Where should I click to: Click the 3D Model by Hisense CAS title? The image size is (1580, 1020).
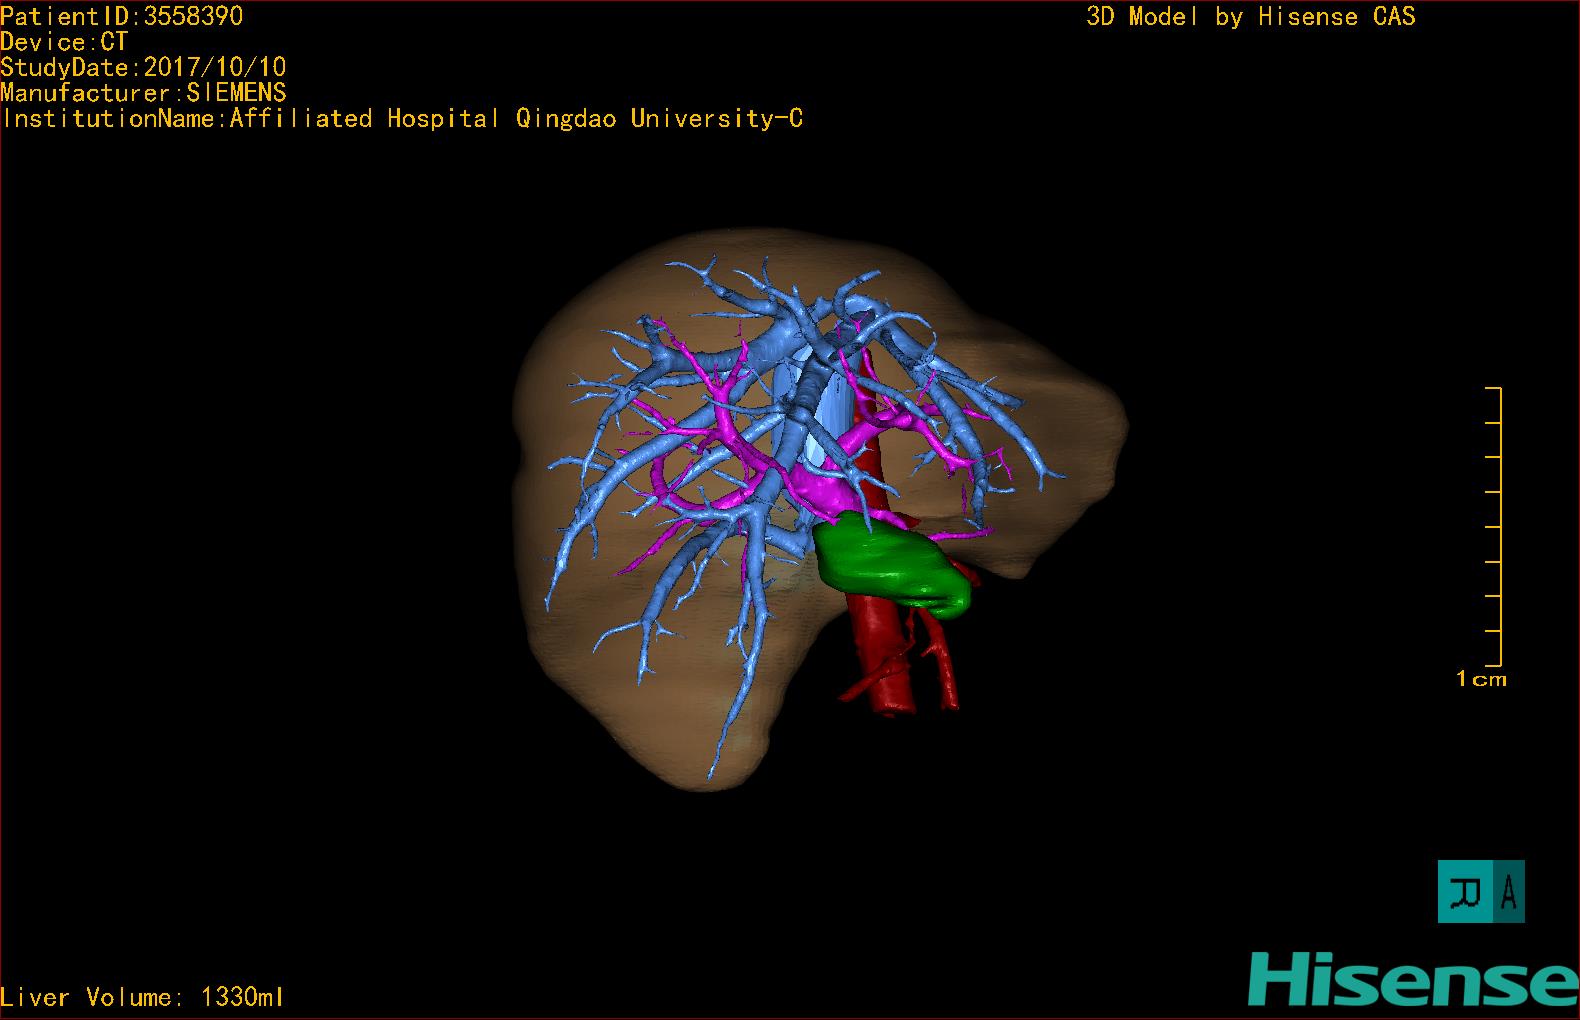[1251, 17]
